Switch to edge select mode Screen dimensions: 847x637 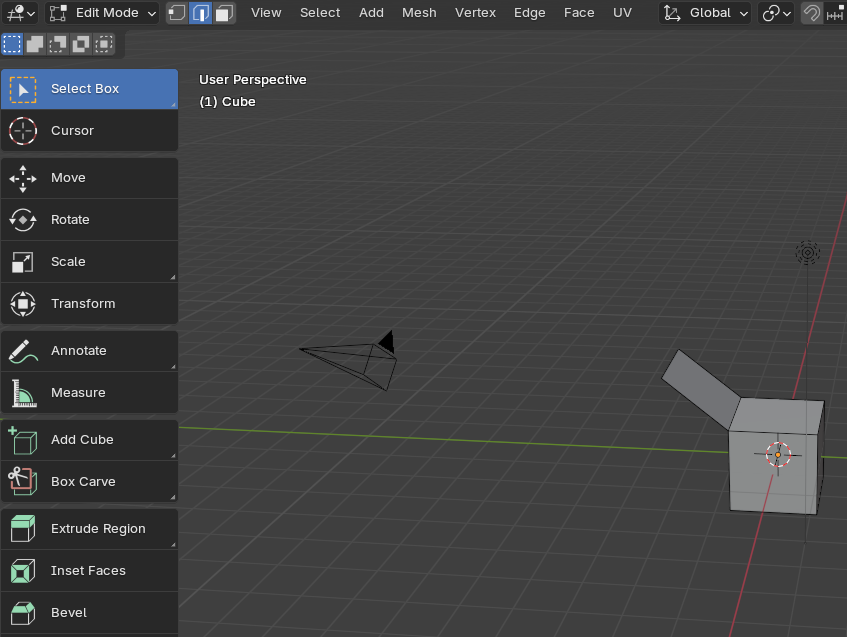(200, 13)
